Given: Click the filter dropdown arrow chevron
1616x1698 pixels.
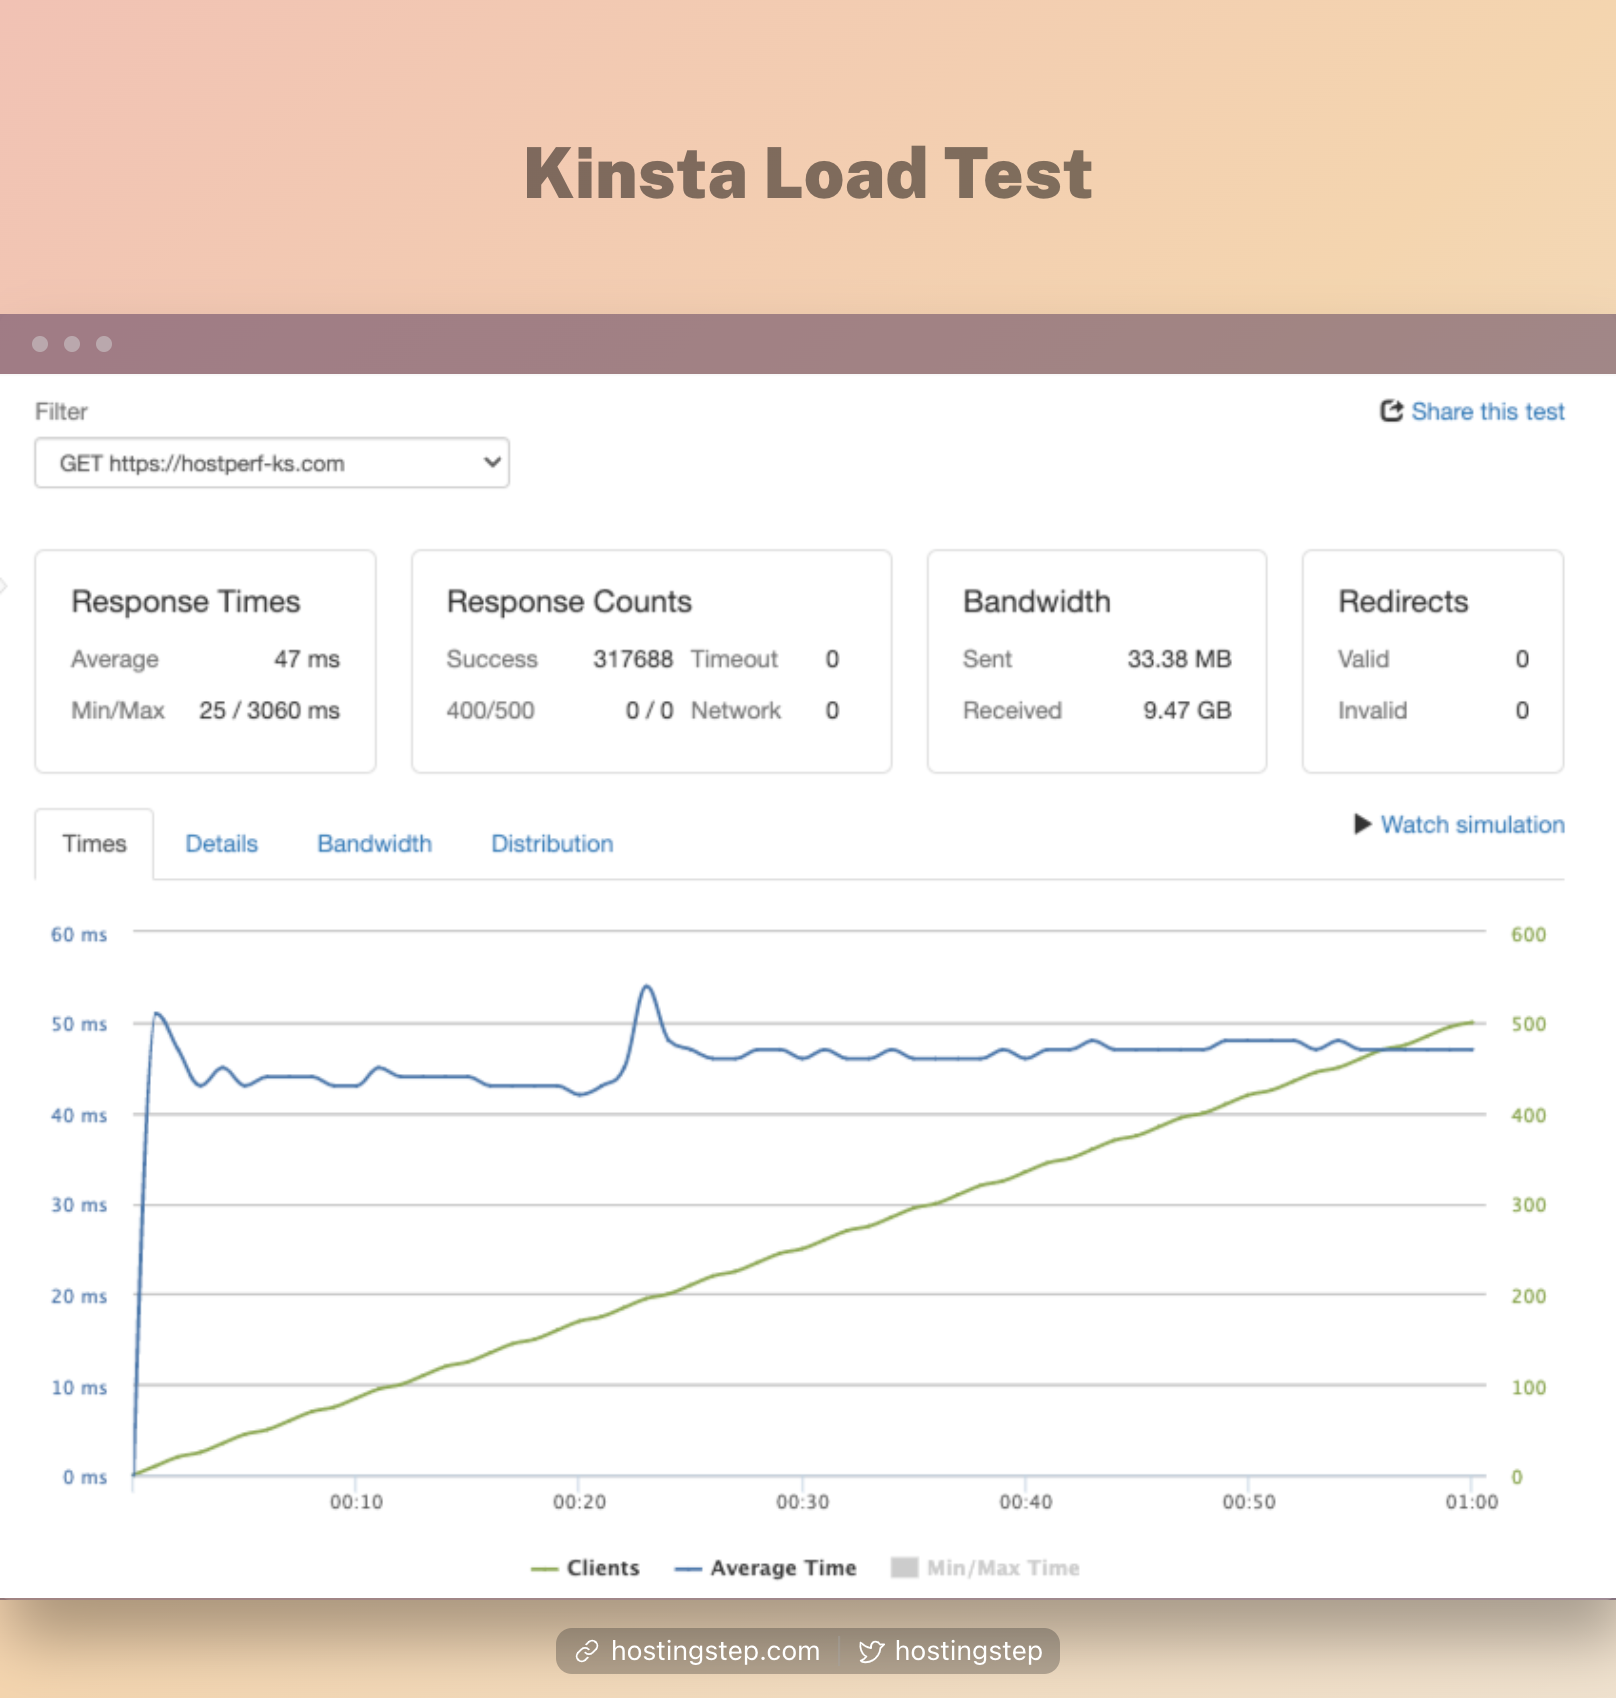Looking at the screenshot, I should click(491, 462).
